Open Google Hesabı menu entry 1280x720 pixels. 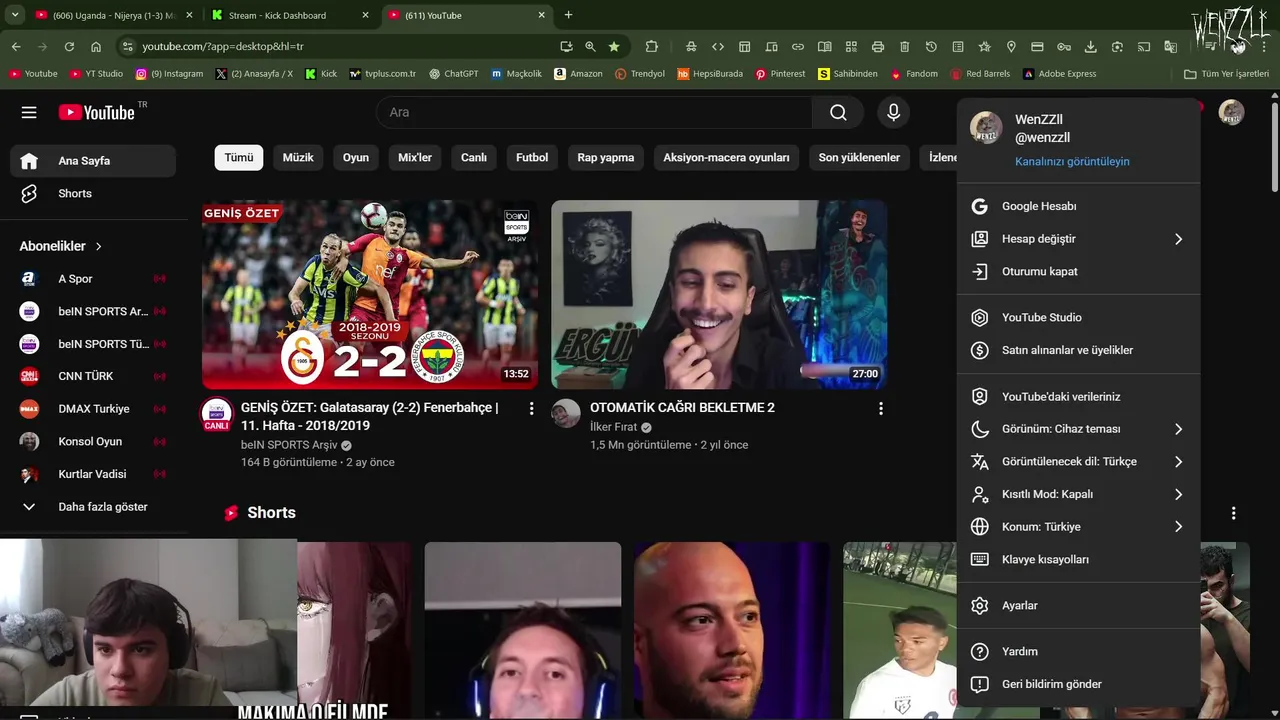pyautogui.click(x=1078, y=206)
